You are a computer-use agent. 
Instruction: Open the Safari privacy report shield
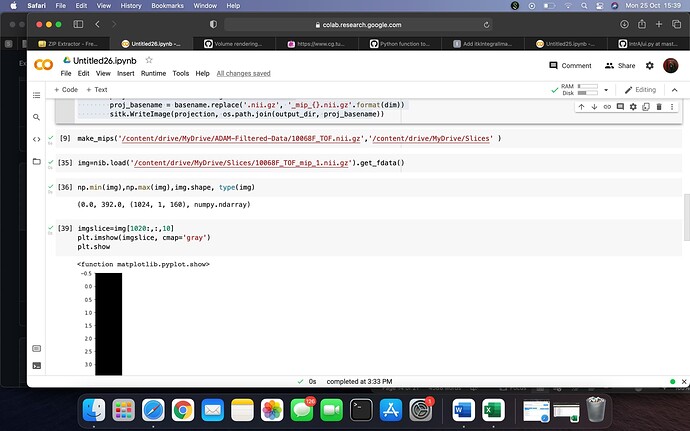tap(213, 24)
